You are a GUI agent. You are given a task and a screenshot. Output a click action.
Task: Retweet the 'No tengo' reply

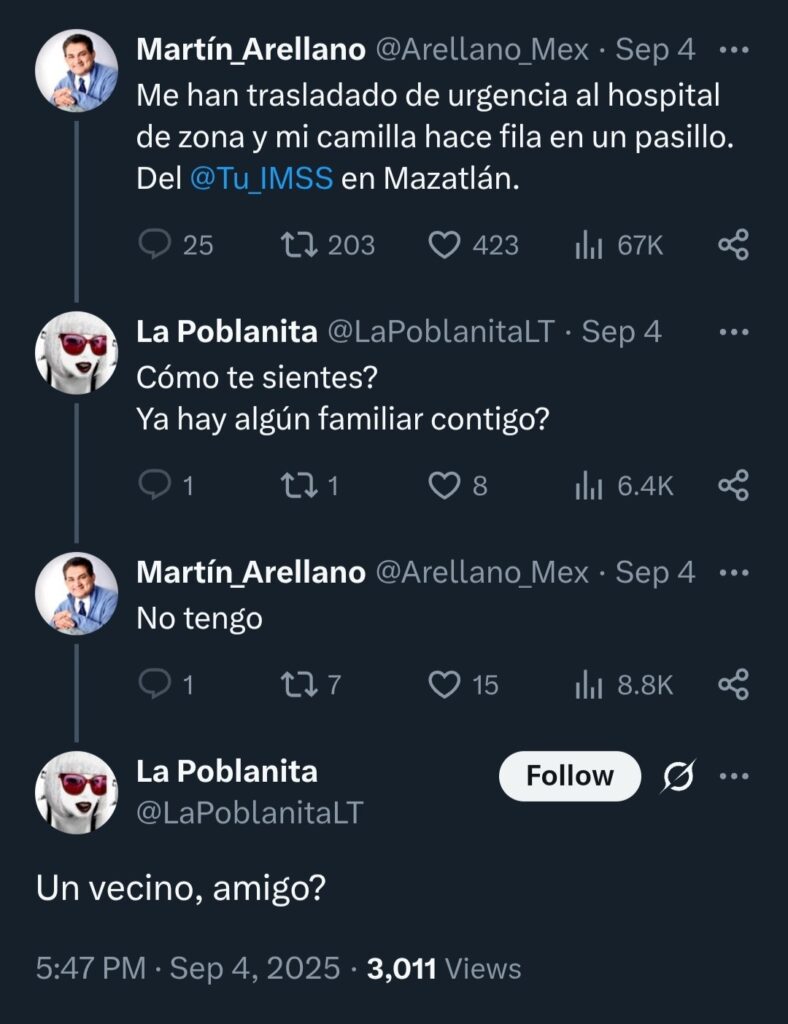tap(297, 685)
